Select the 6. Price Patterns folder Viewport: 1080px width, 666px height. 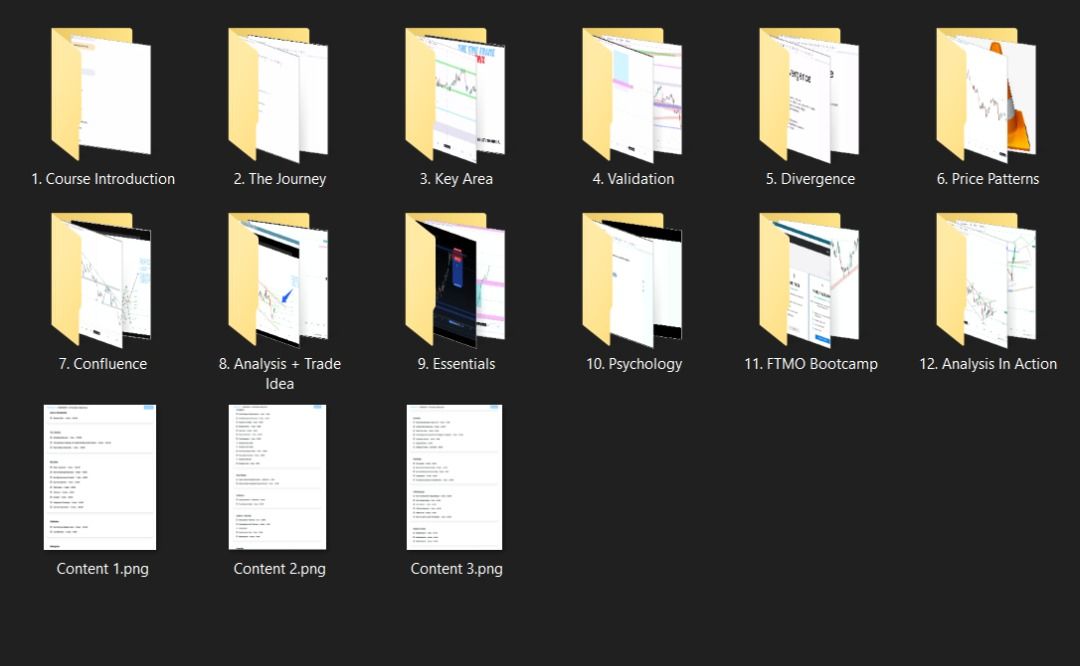coord(986,94)
